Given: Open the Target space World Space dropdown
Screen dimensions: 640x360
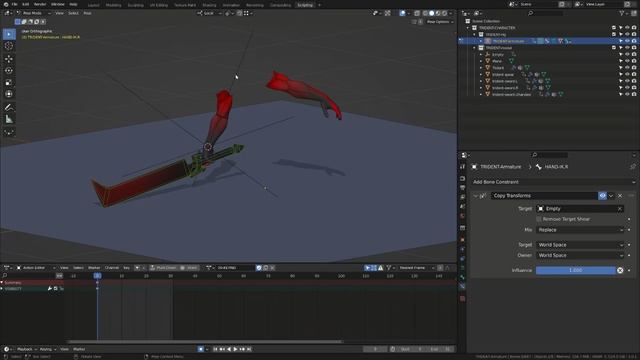Looking at the screenshot, I should tap(580, 245).
